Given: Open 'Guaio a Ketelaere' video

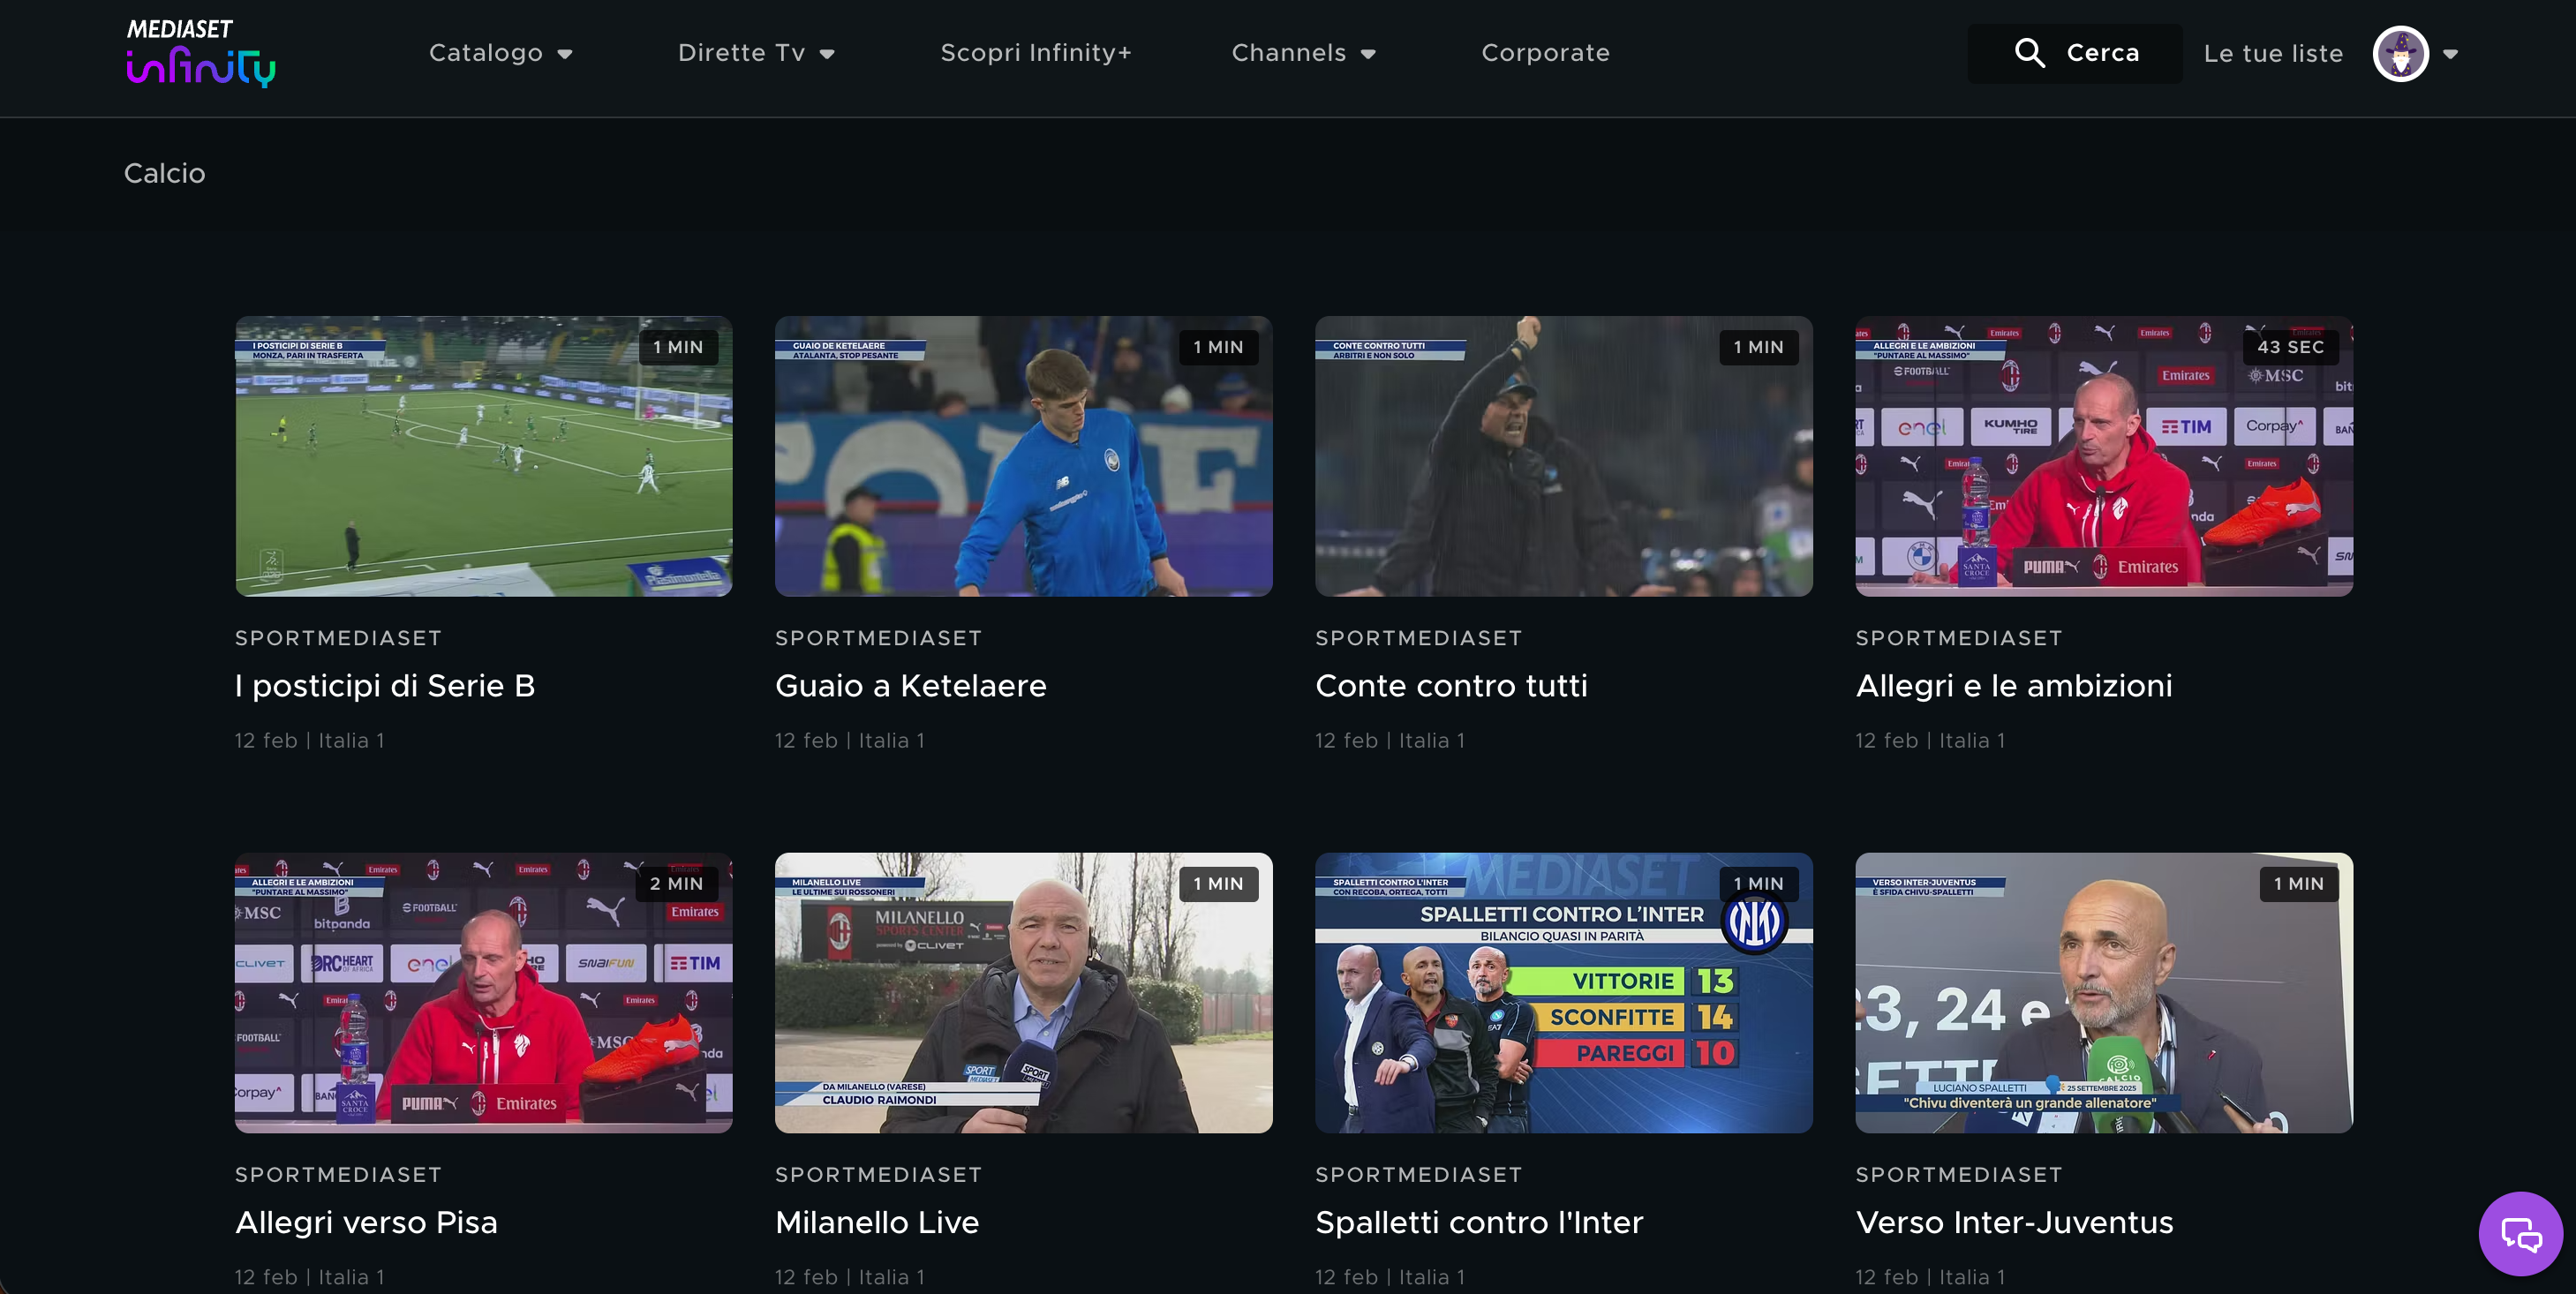Looking at the screenshot, I should [1024, 457].
